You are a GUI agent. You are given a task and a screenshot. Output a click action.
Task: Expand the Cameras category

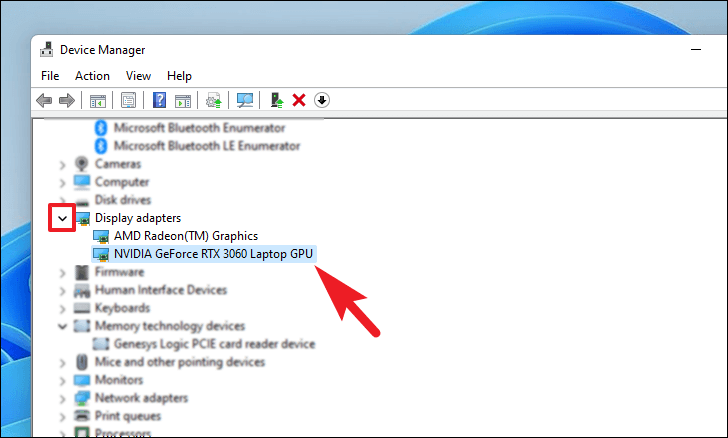tap(63, 164)
